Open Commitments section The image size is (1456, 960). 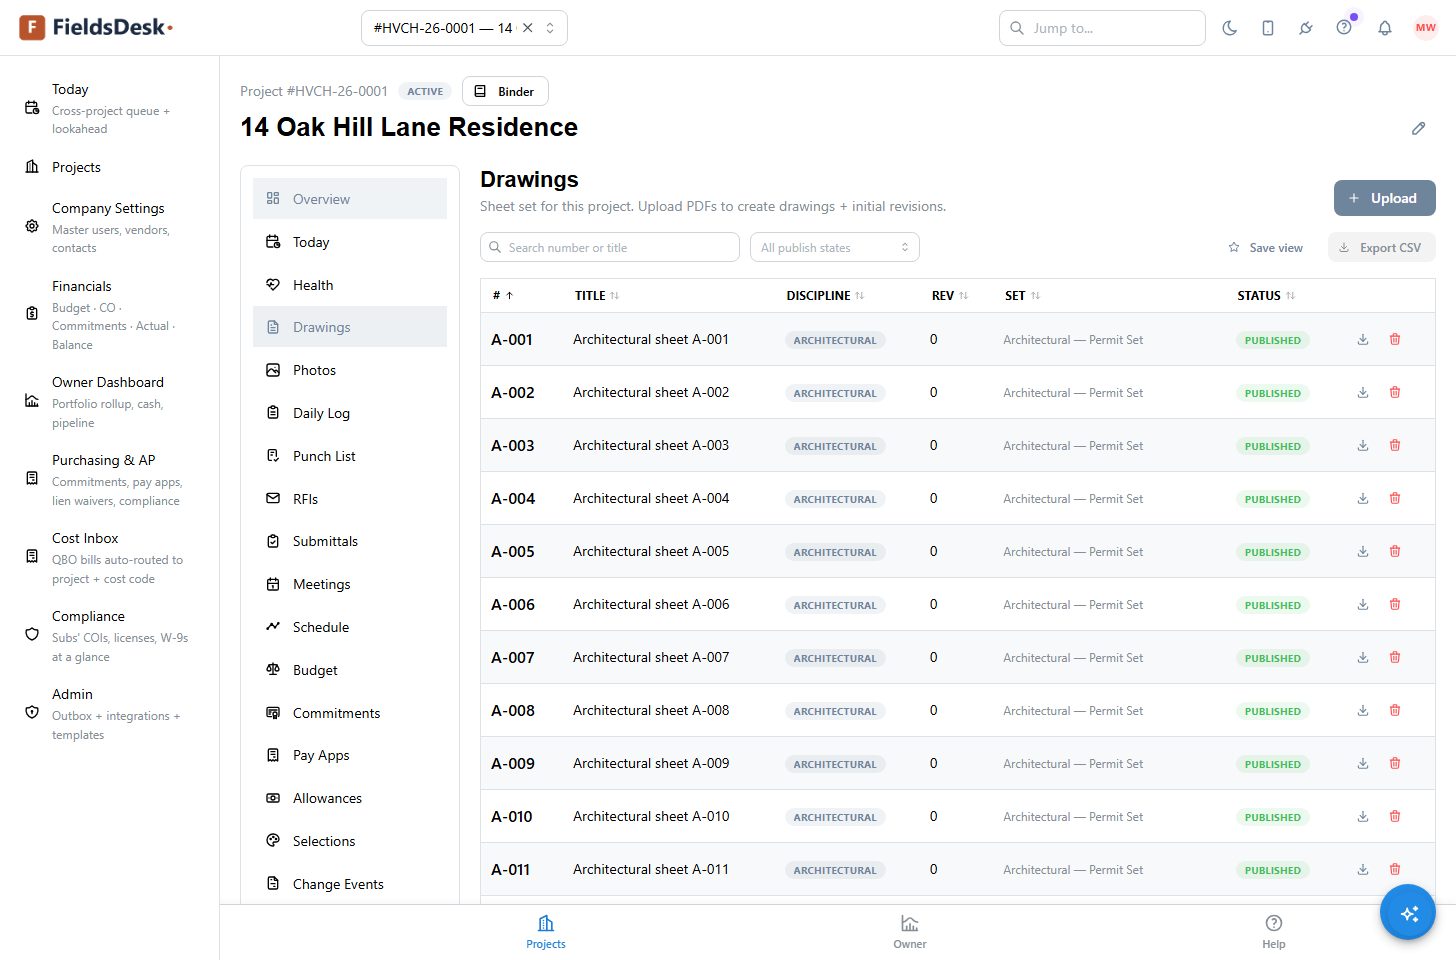350,713
